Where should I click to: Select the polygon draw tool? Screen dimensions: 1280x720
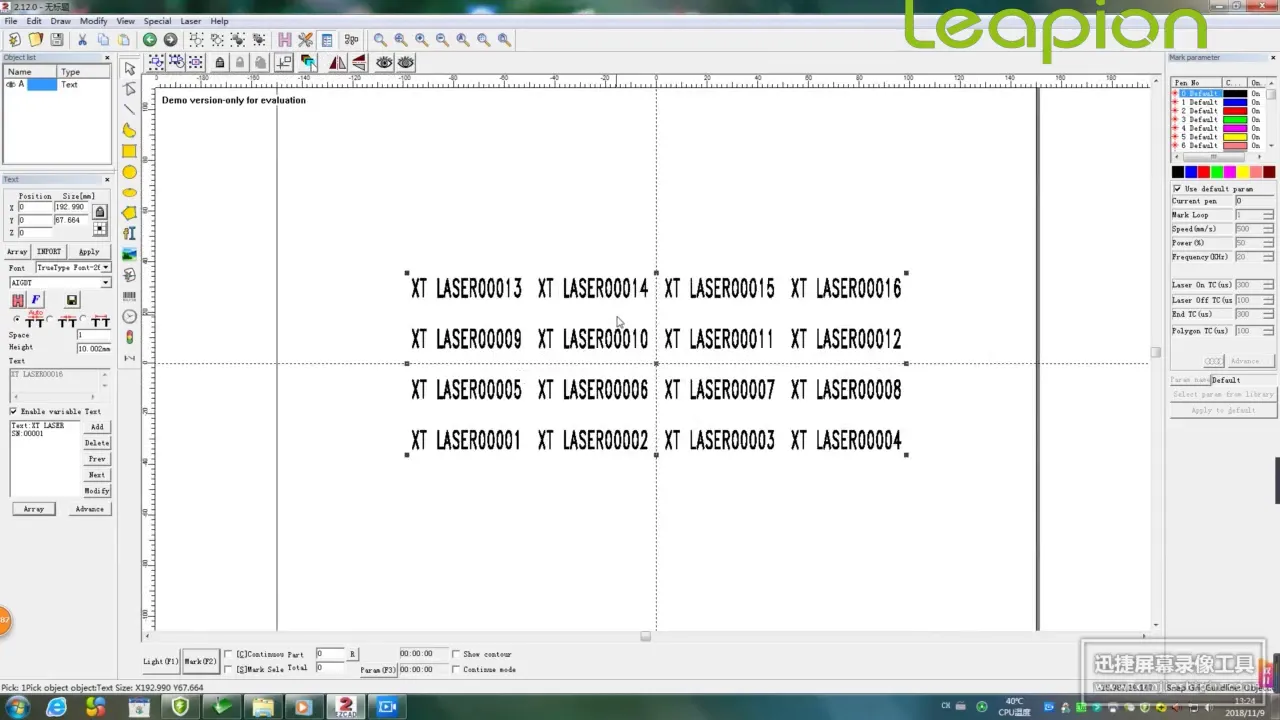(x=129, y=213)
